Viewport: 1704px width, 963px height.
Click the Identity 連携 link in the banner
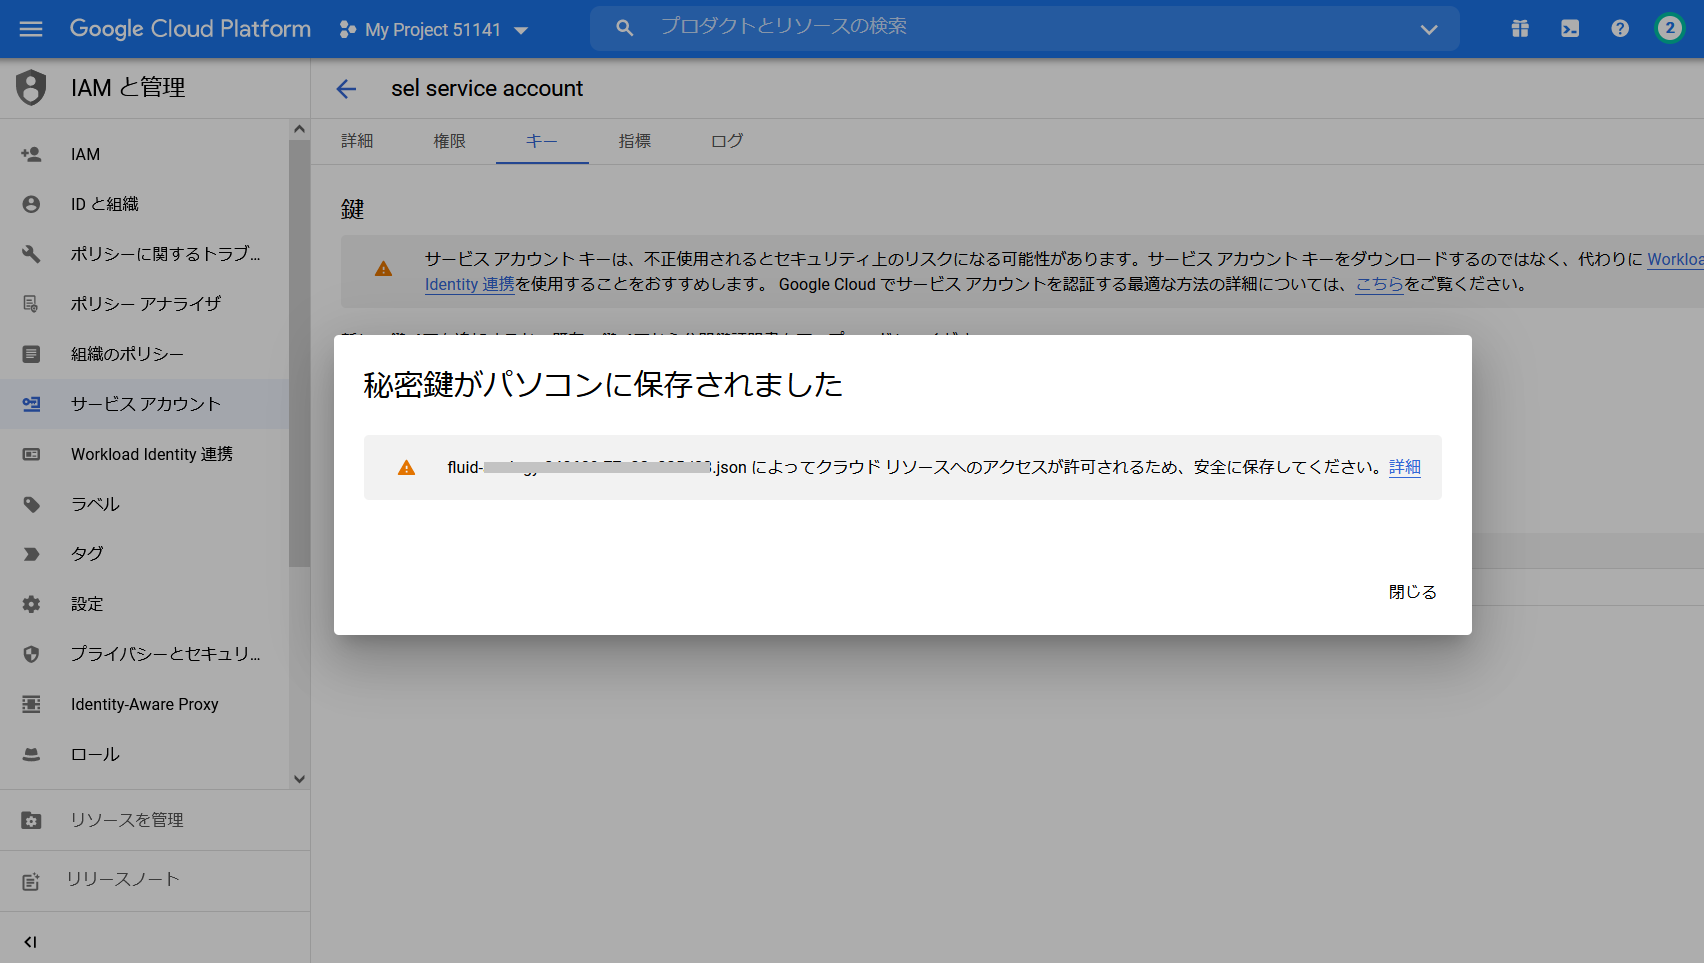tap(470, 284)
